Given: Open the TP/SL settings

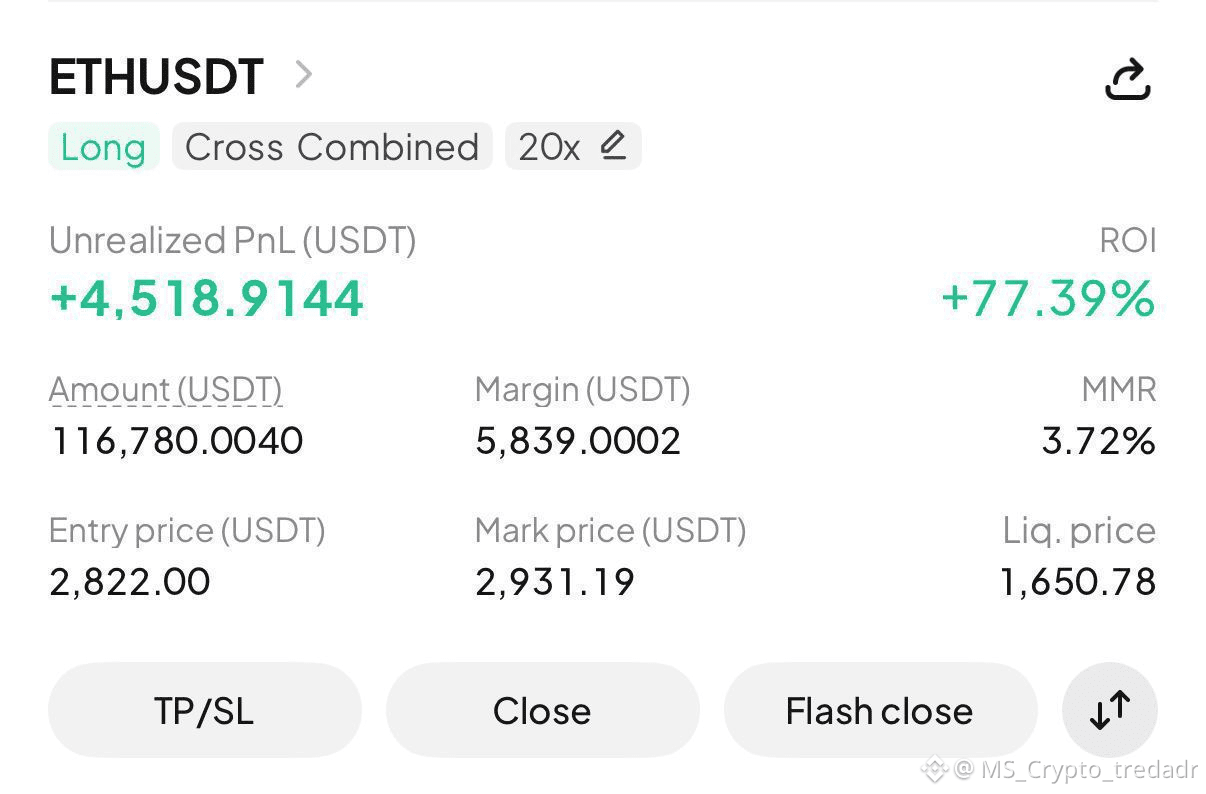Looking at the screenshot, I should pos(204,711).
